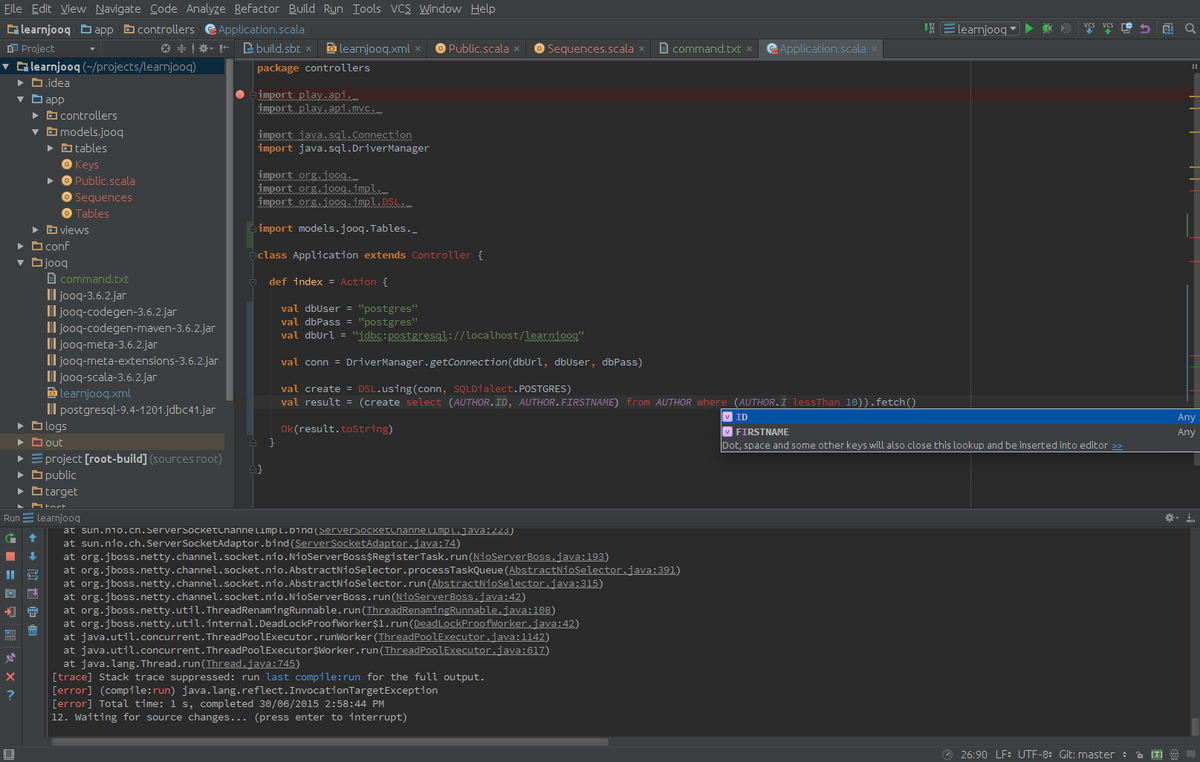This screenshot has height=762, width=1200.
Task: Go down the stack trace arrow
Action: click(x=33, y=556)
